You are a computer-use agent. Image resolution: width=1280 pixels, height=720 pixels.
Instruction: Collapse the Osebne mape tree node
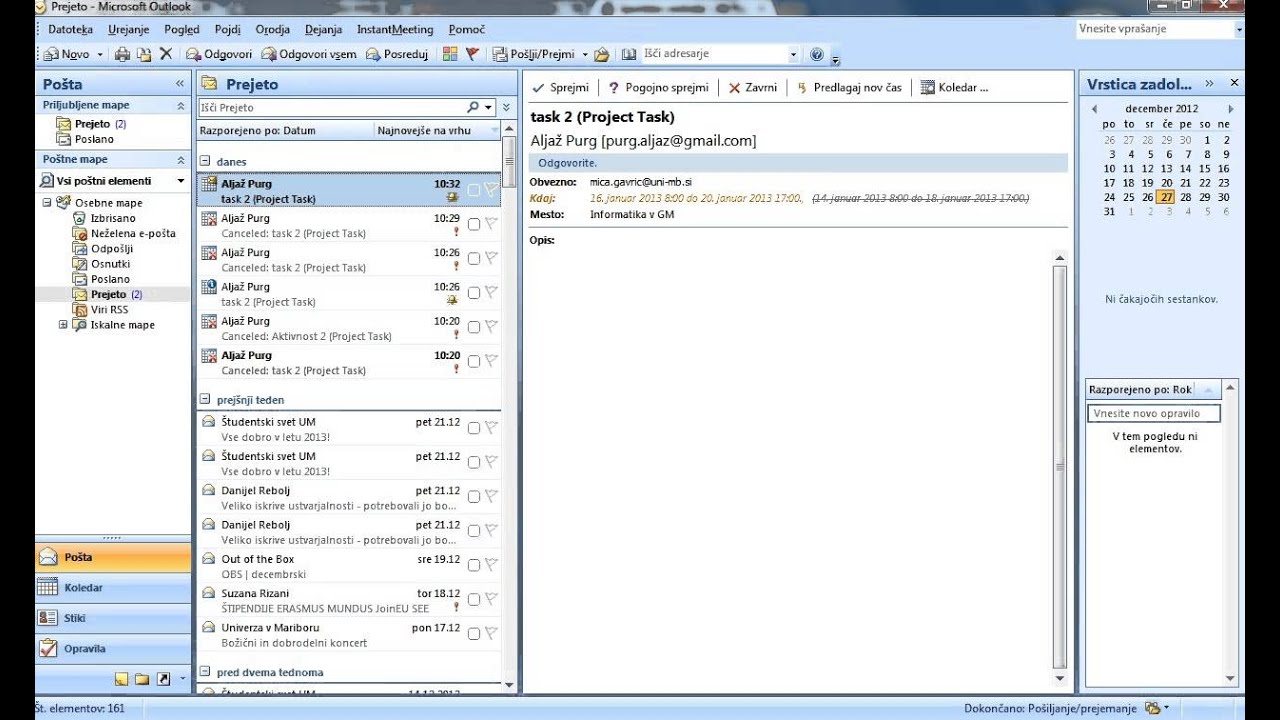click(x=46, y=203)
